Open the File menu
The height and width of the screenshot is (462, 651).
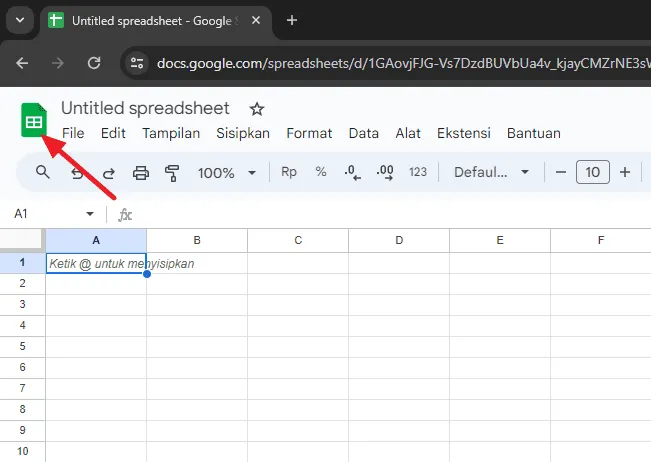point(73,133)
